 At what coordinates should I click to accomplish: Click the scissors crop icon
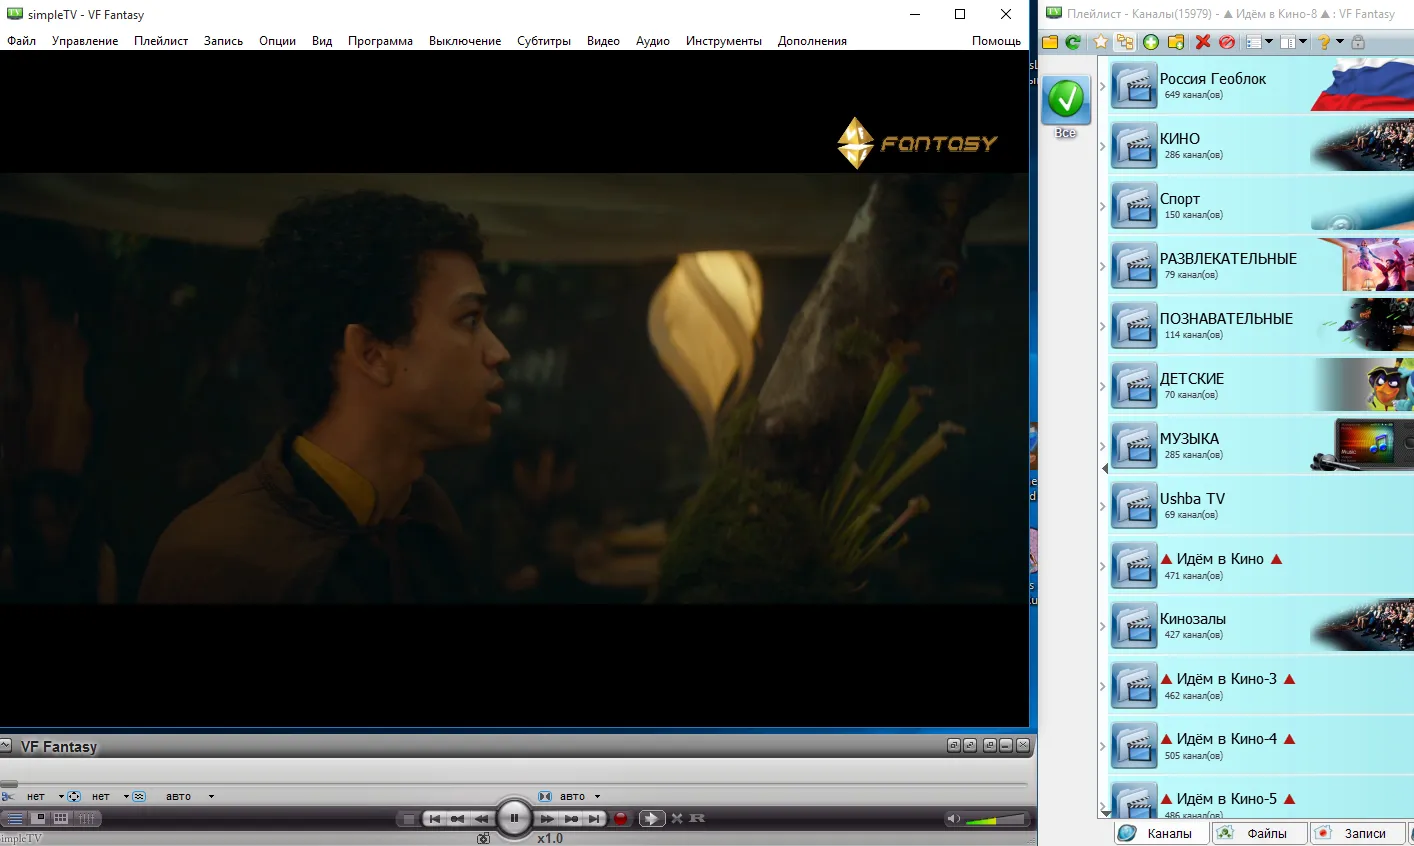(8, 797)
